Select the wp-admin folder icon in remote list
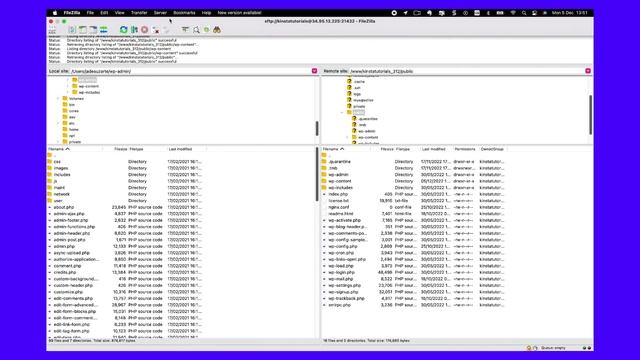Viewport: 640px width, 360px height. tap(324, 175)
